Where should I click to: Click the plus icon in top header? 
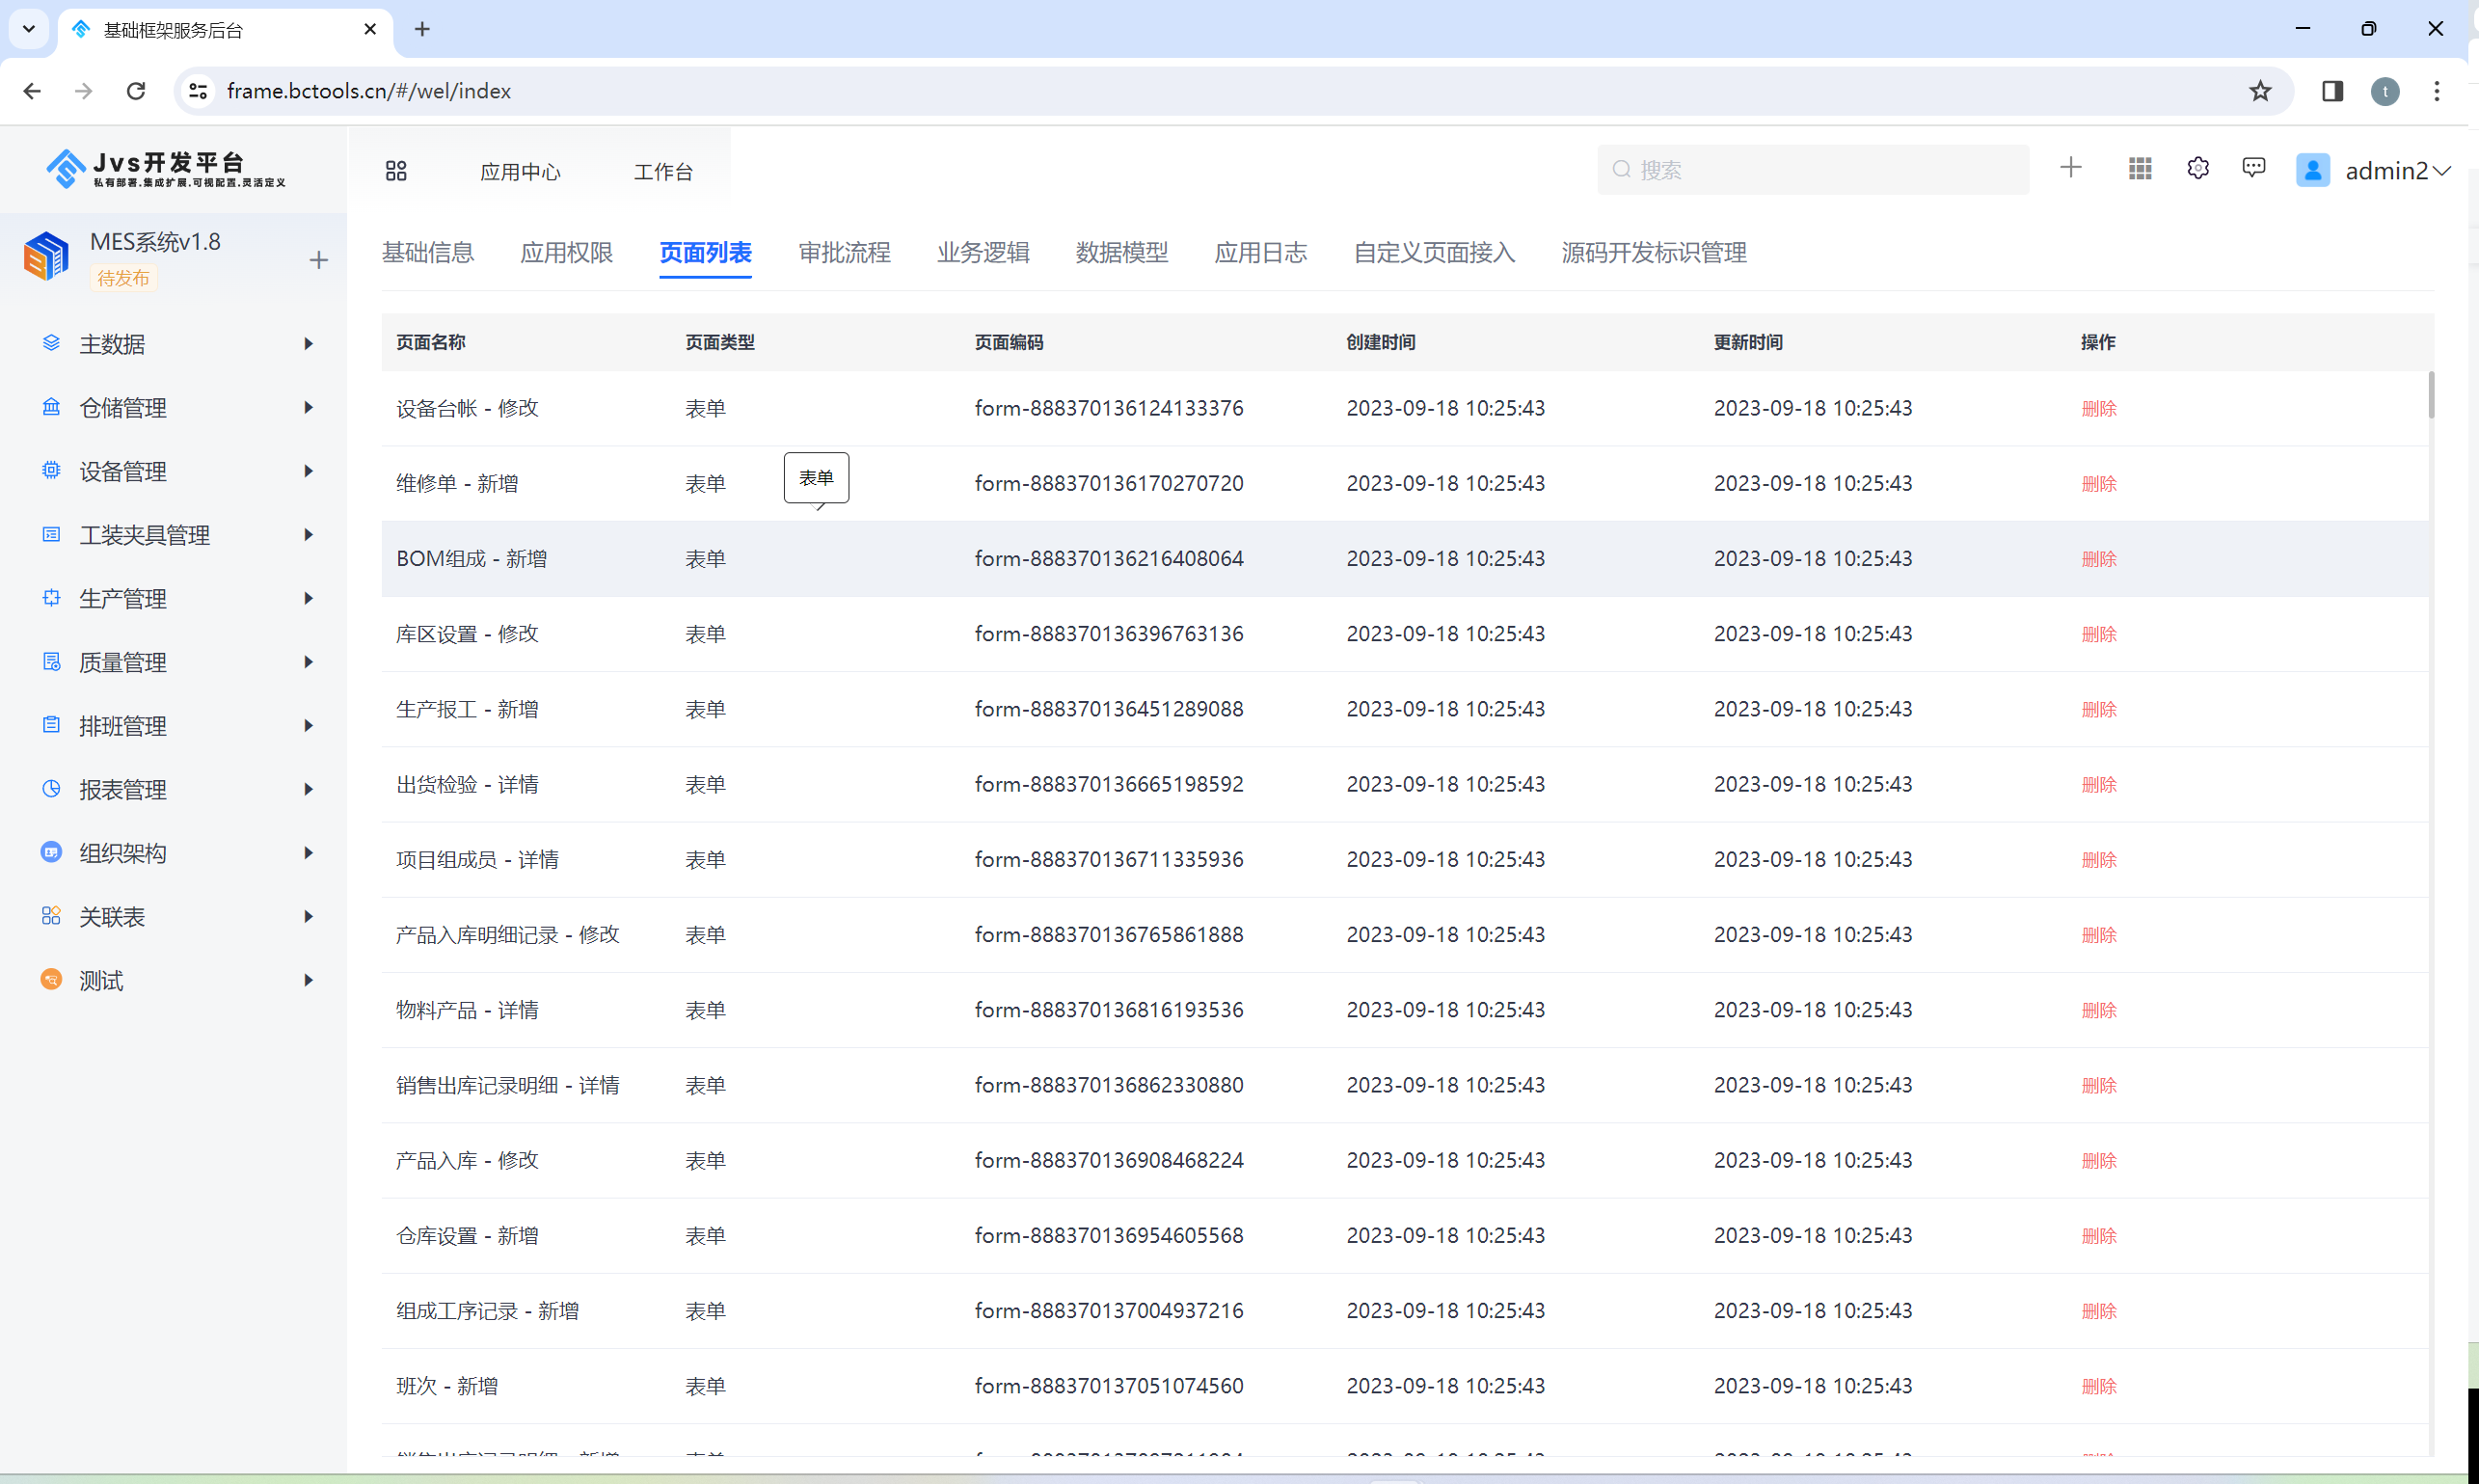tap(2071, 168)
